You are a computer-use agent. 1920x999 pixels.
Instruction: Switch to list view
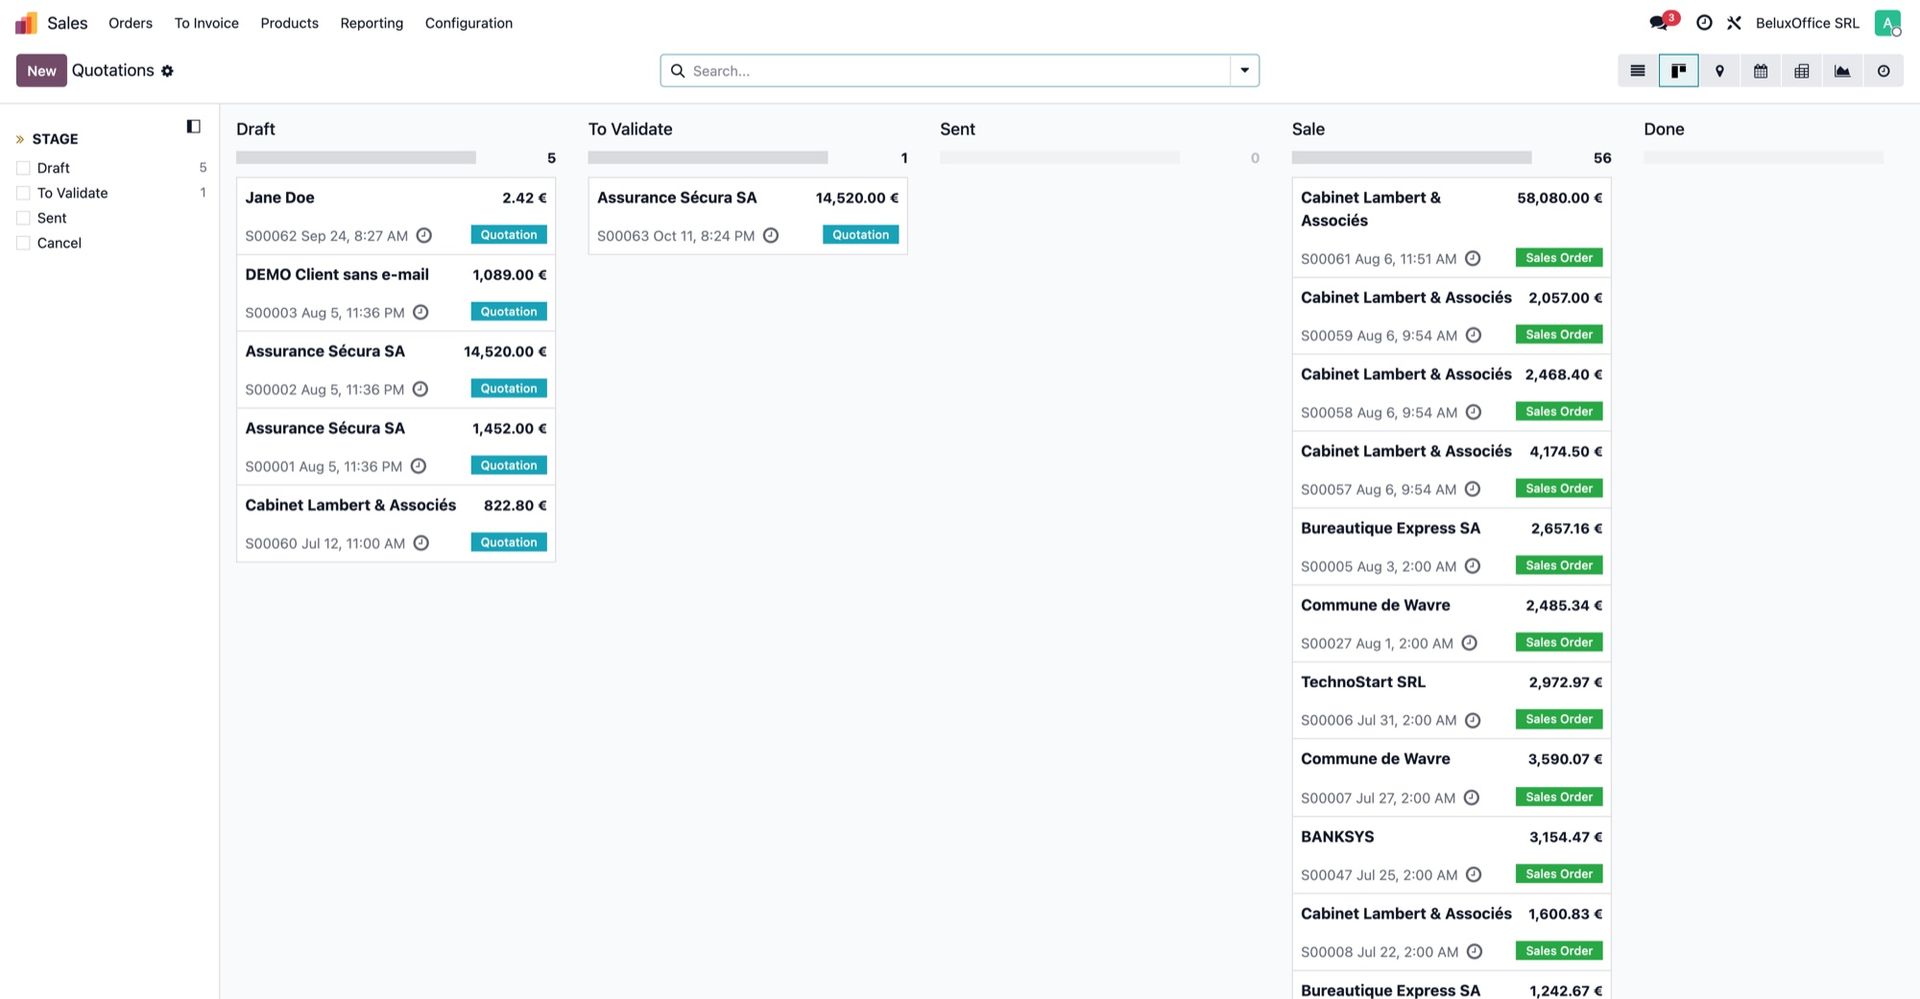tap(1638, 71)
